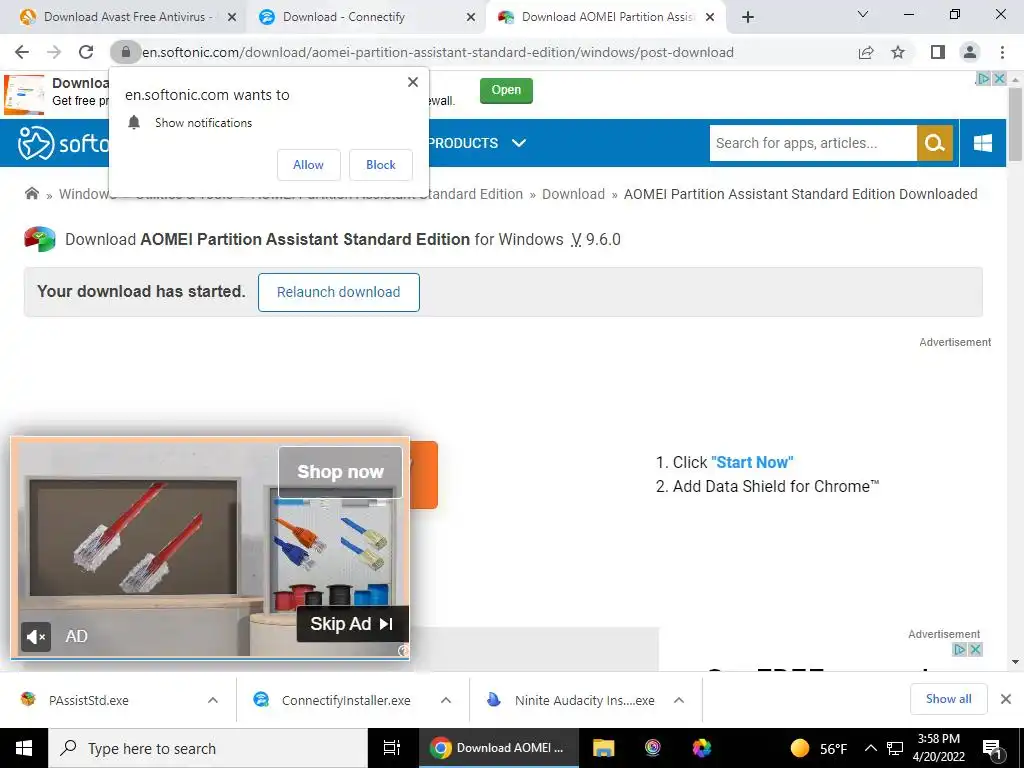Focus the Search for apps, articles field
This screenshot has width=1024, height=768.
pos(813,143)
